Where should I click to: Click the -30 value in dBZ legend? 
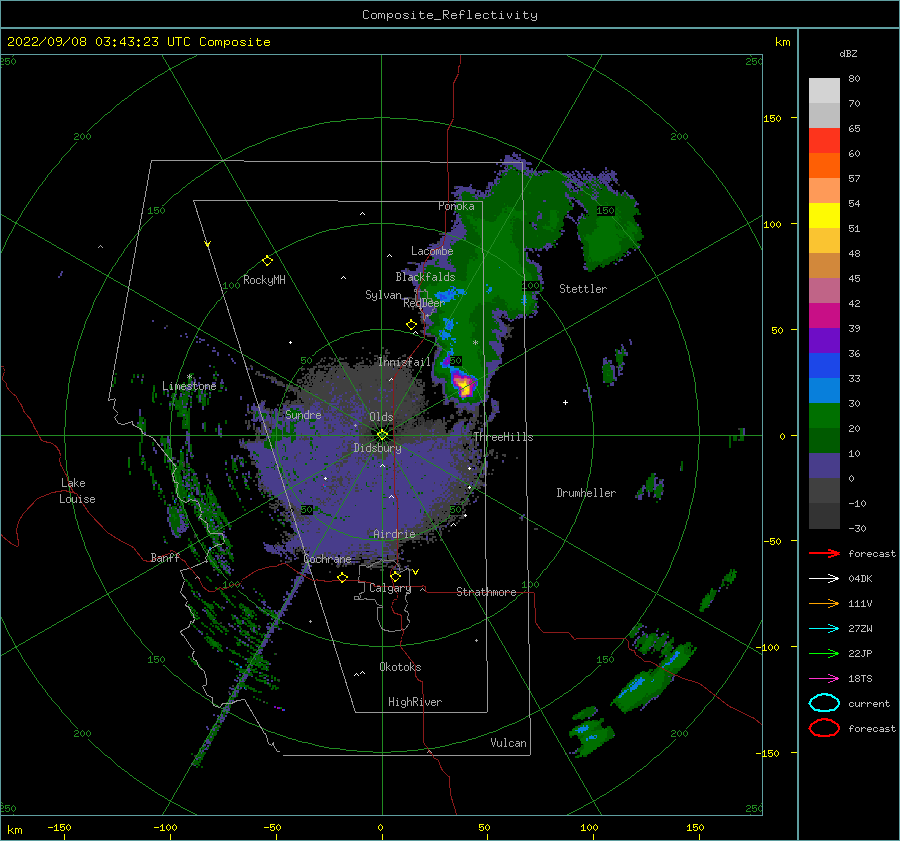858,529
